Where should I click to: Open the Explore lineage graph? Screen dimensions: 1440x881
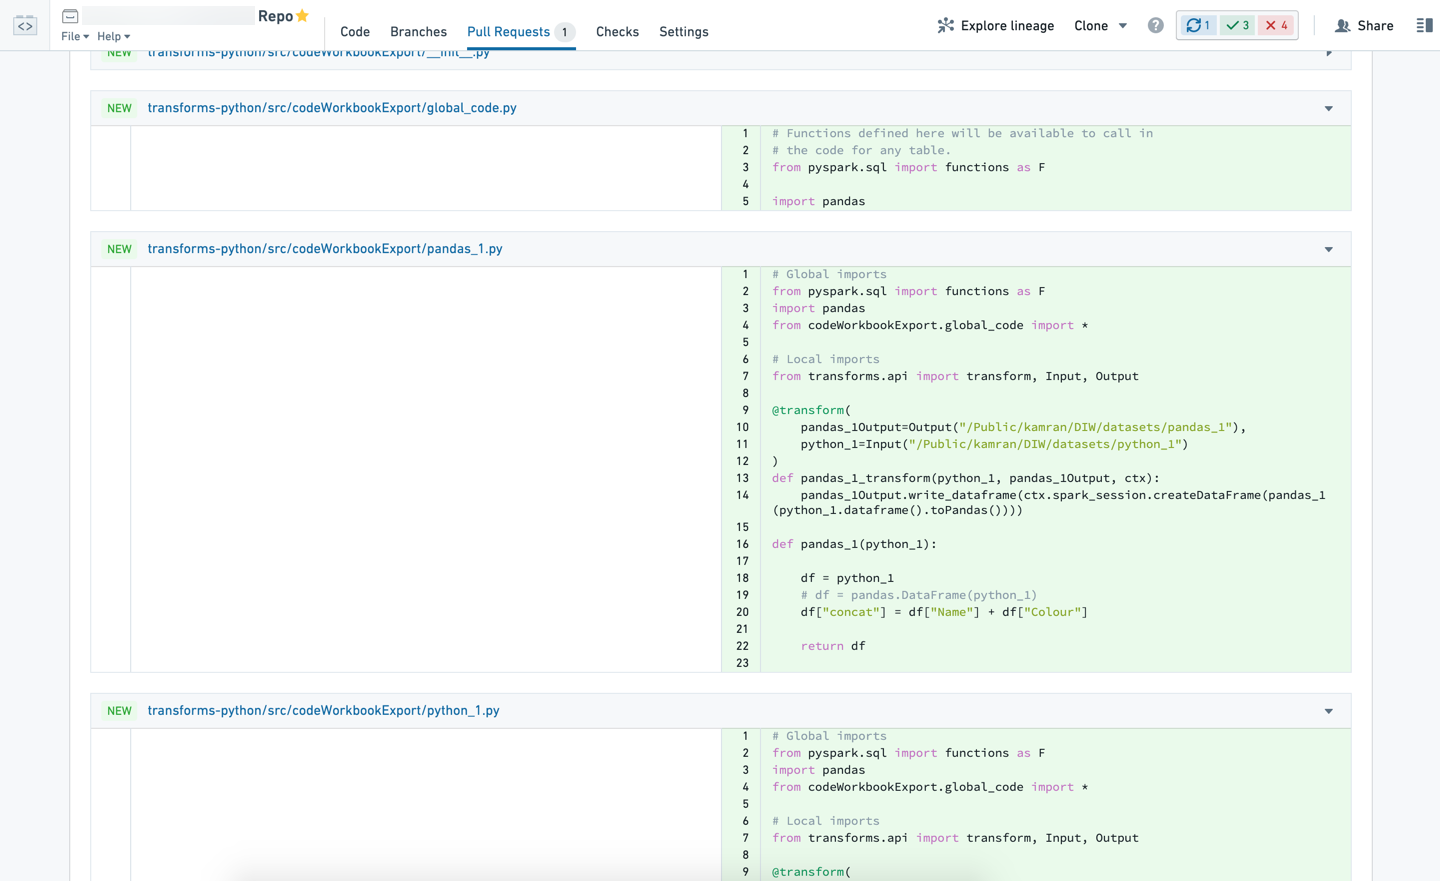click(x=995, y=26)
